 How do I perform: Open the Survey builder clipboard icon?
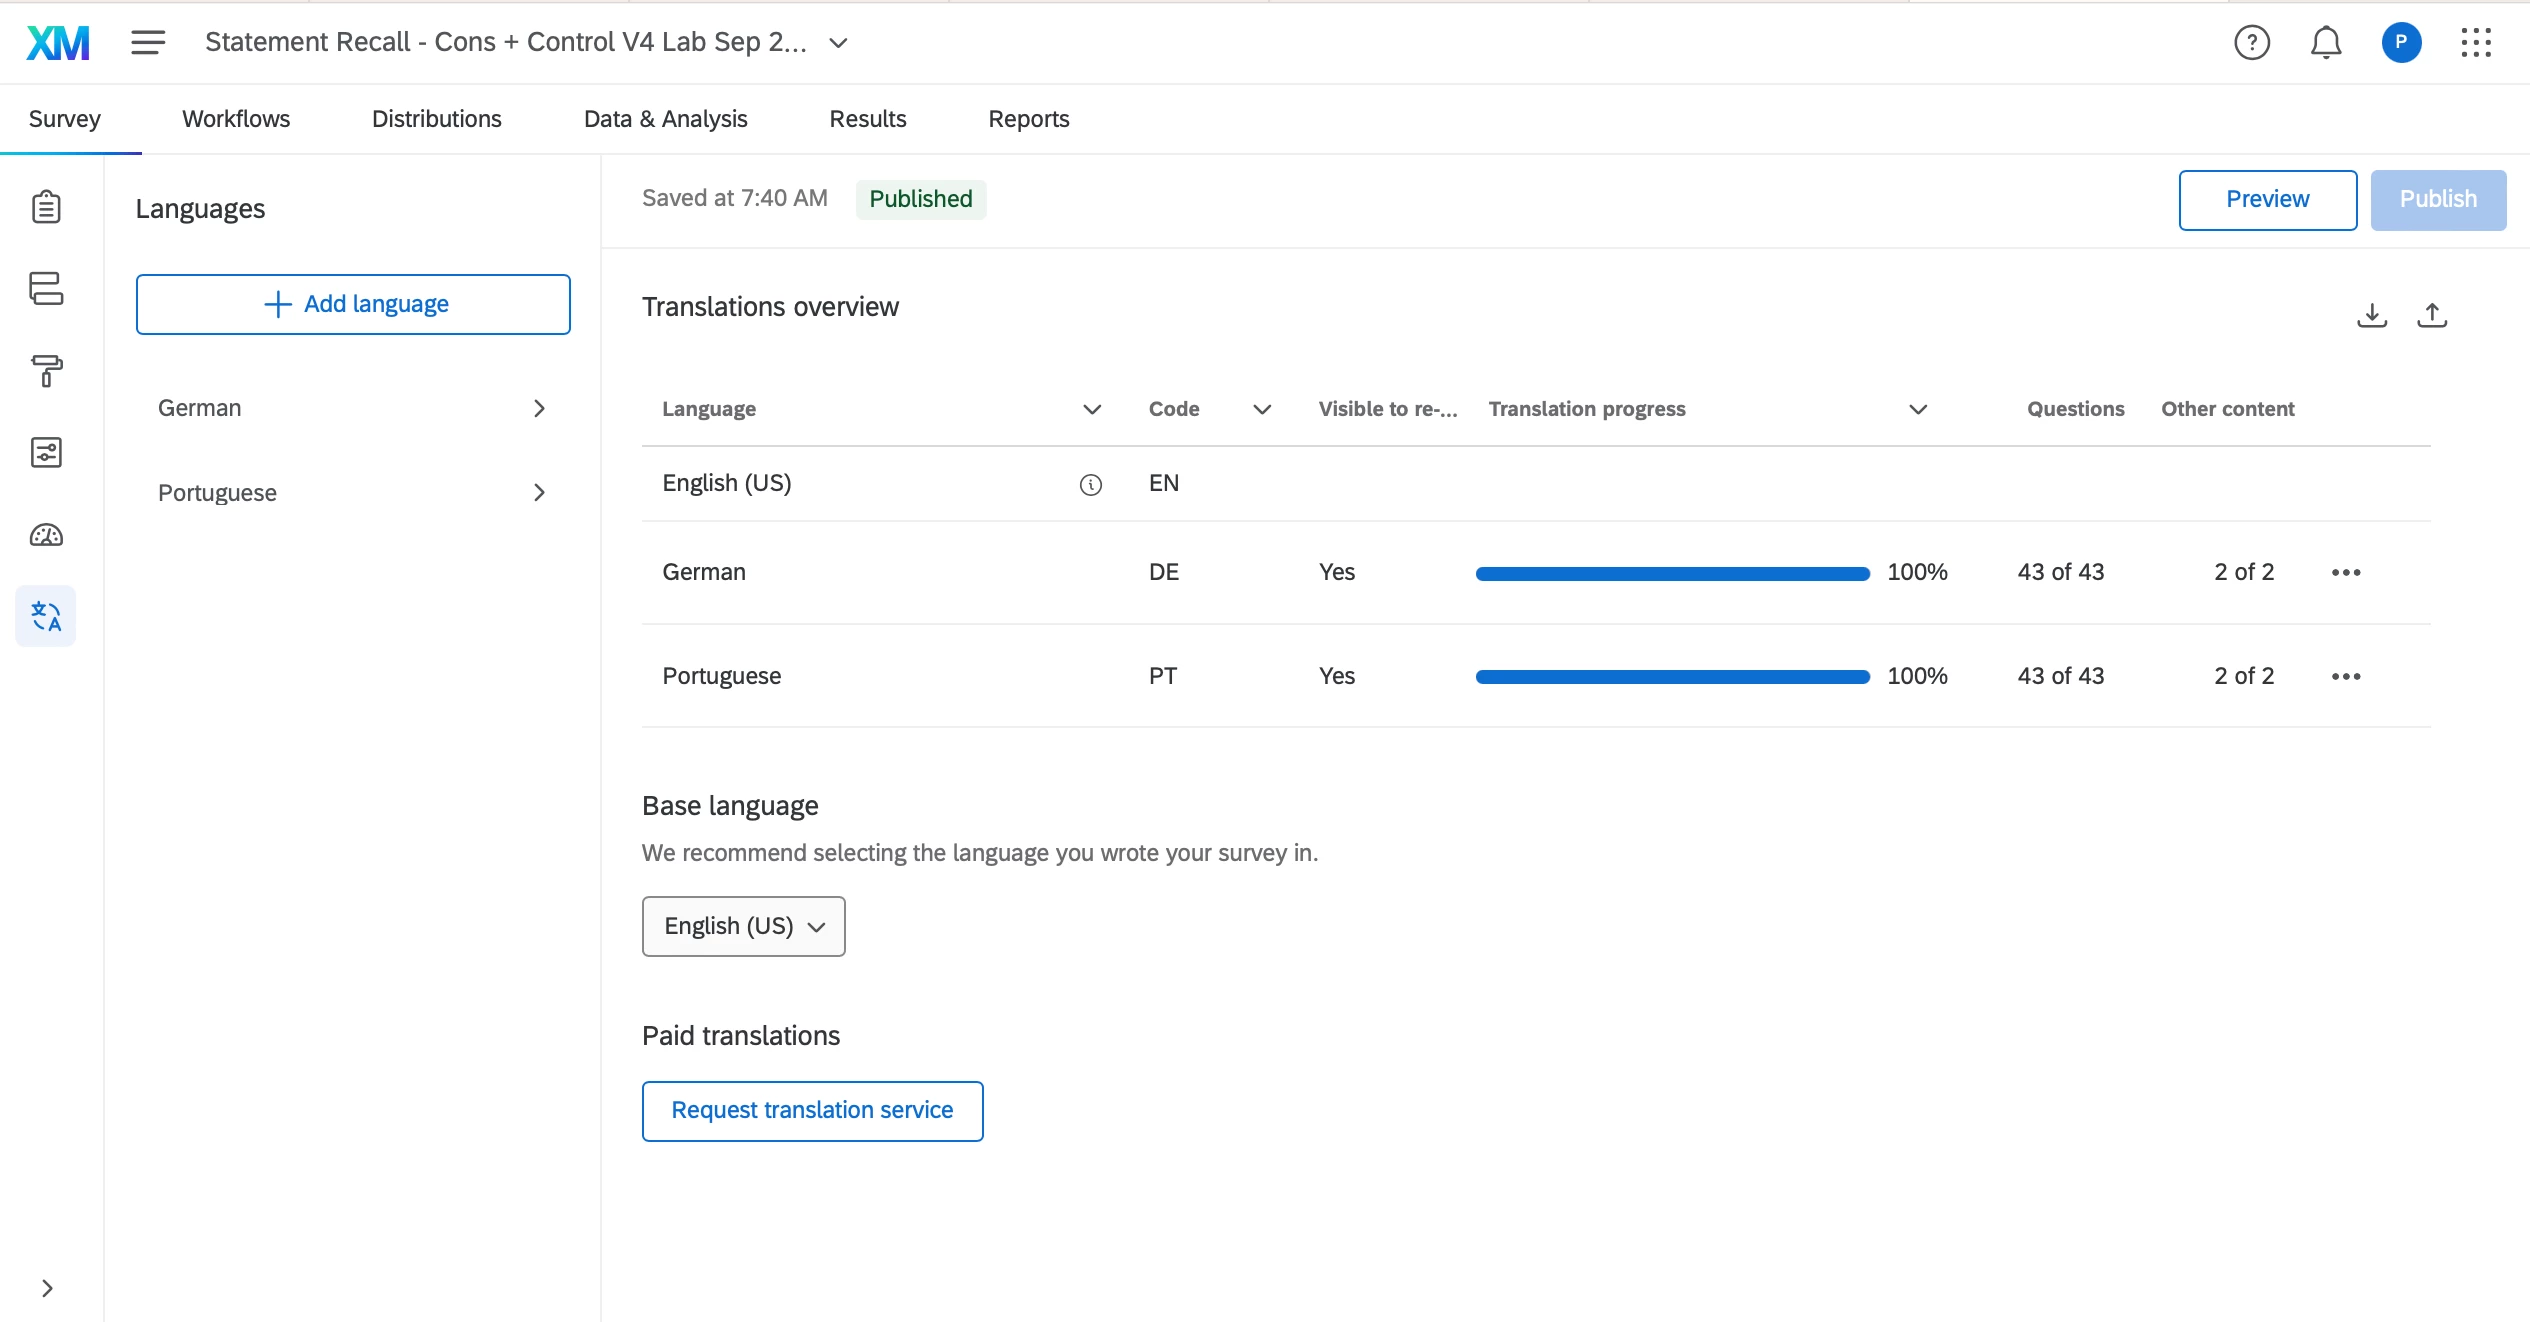[46, 207]
